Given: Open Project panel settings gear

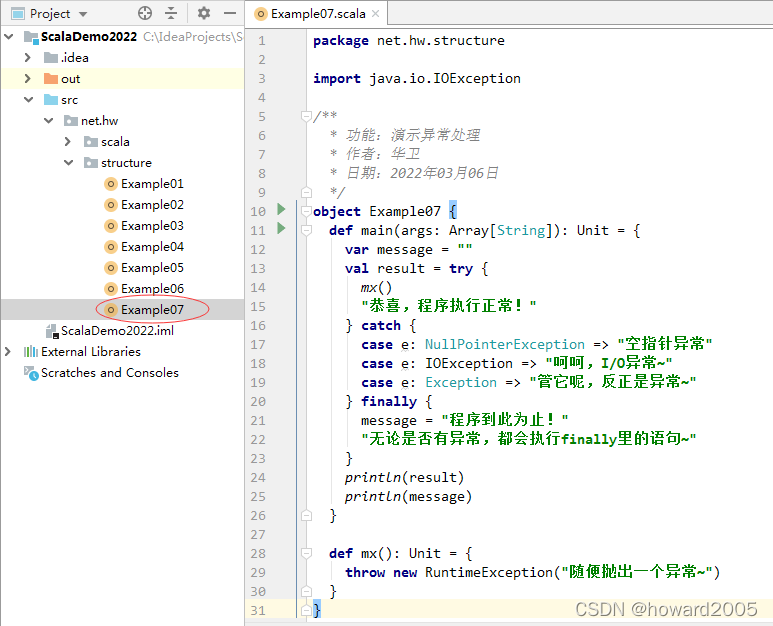Looking at the screenshot, I should pos(204,13).
